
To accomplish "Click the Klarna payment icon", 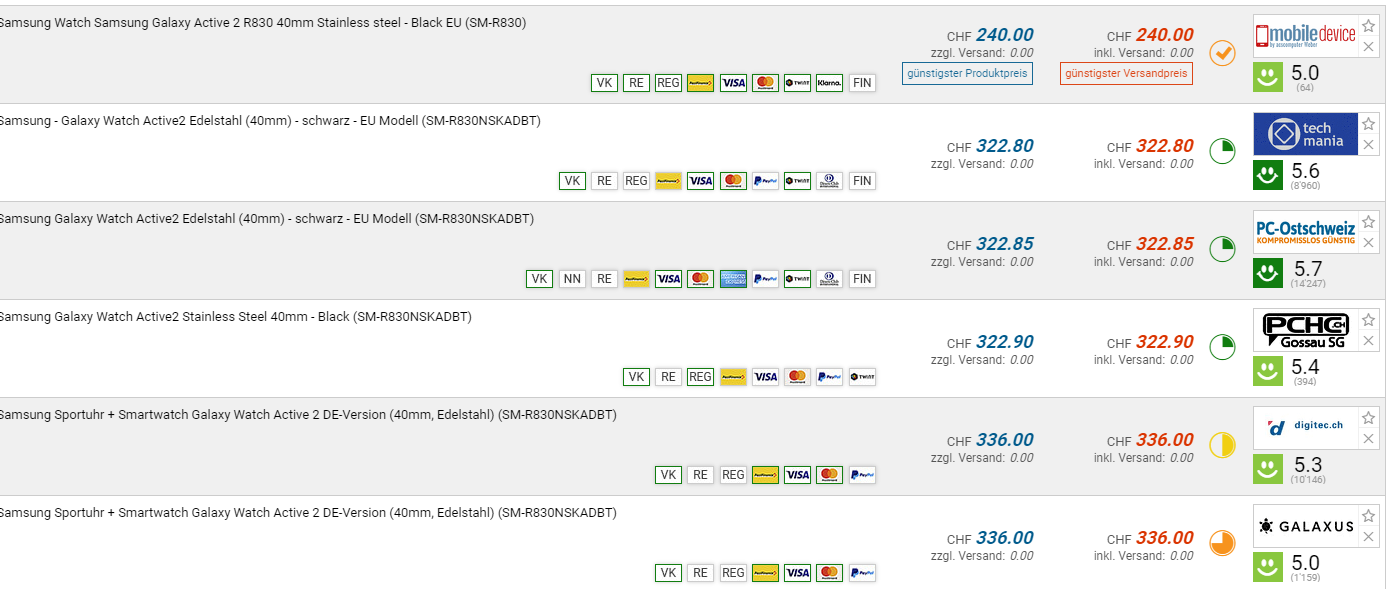I will (x=829, y=83).
